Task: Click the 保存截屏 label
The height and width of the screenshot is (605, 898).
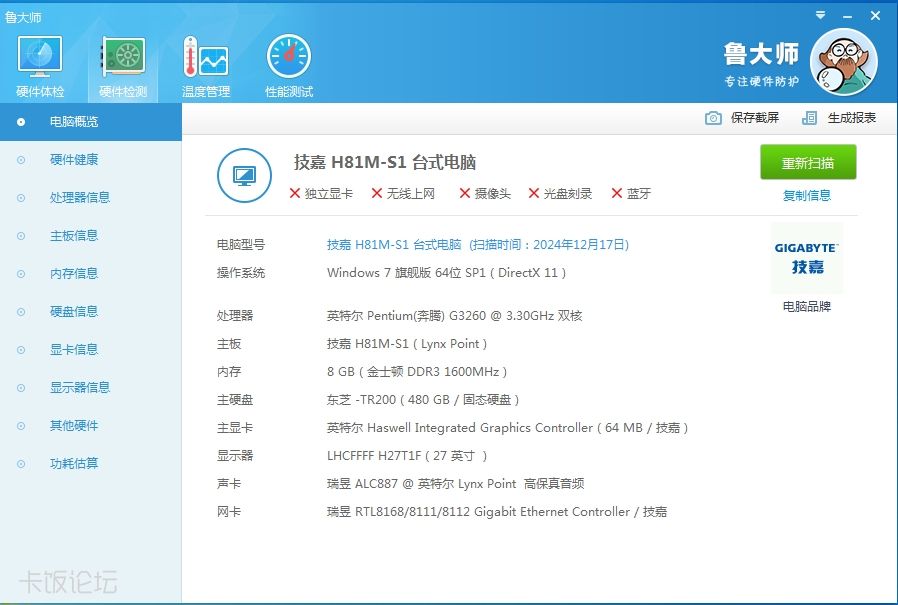Action: tap(755, 118)
